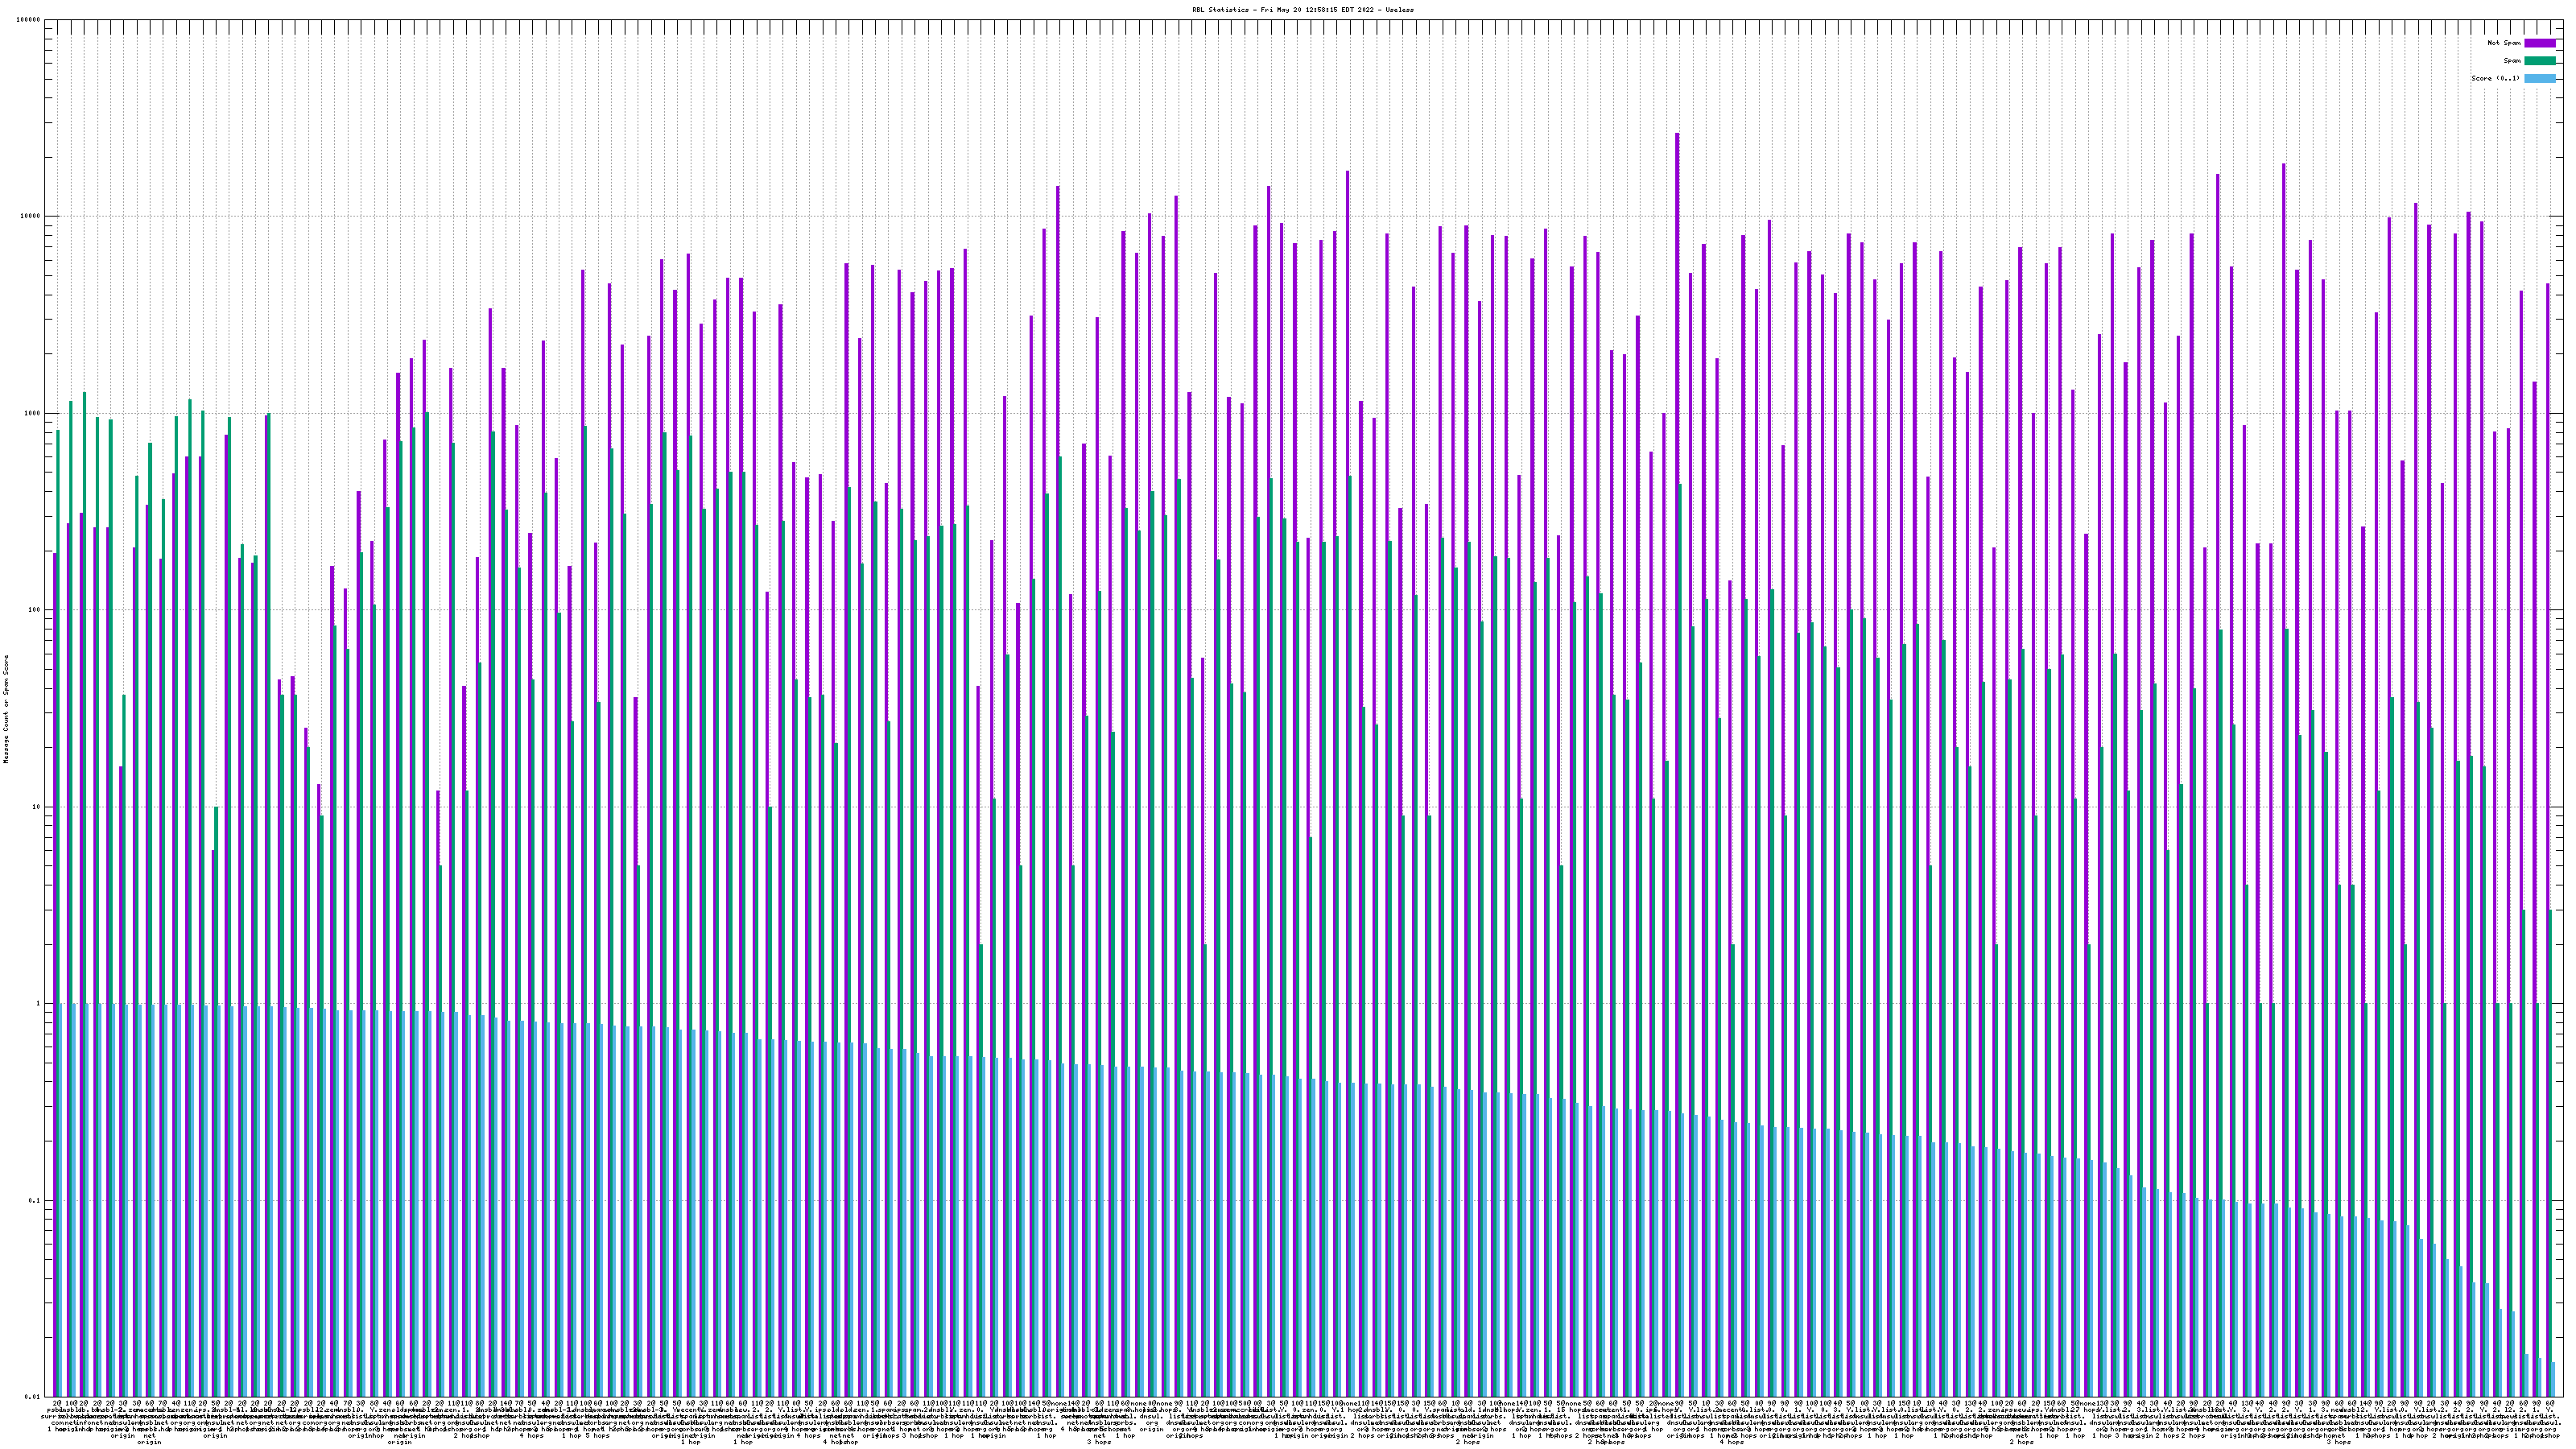This screenshot has height=1449, width=2576.
Task: Click the 100 y-axis tick label
Action: tap(35, 610)
